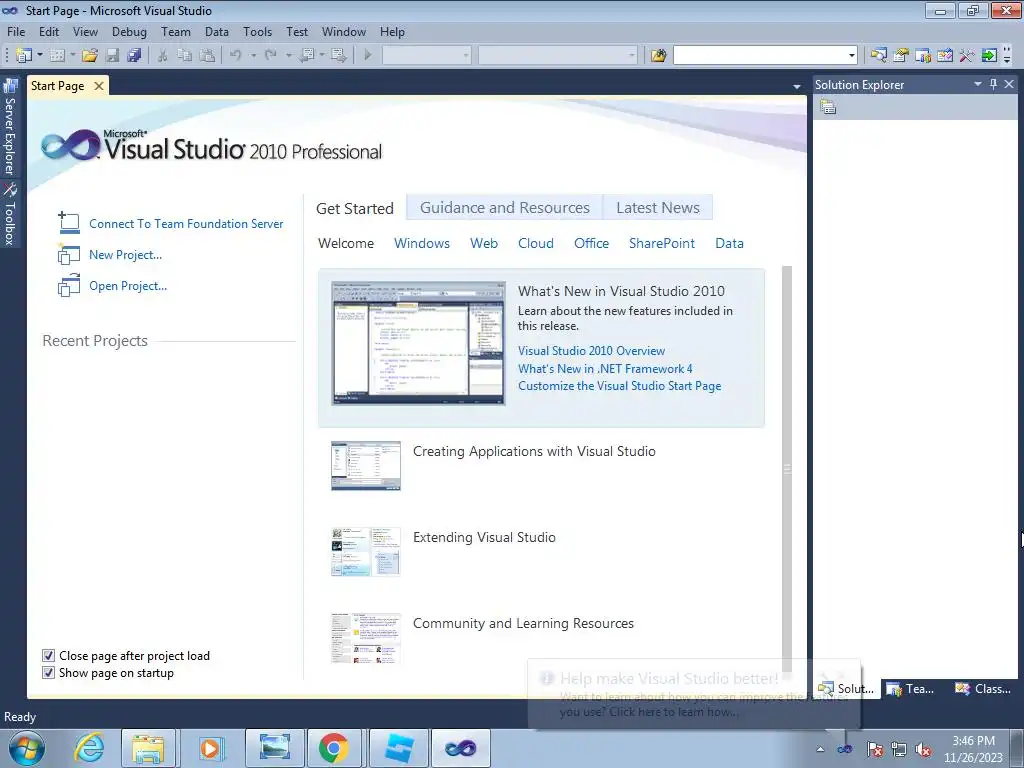This screenshot has height=768, width=1024.
Task: Open Solution Explorer window position dropdown
Action: pos(978,84)
